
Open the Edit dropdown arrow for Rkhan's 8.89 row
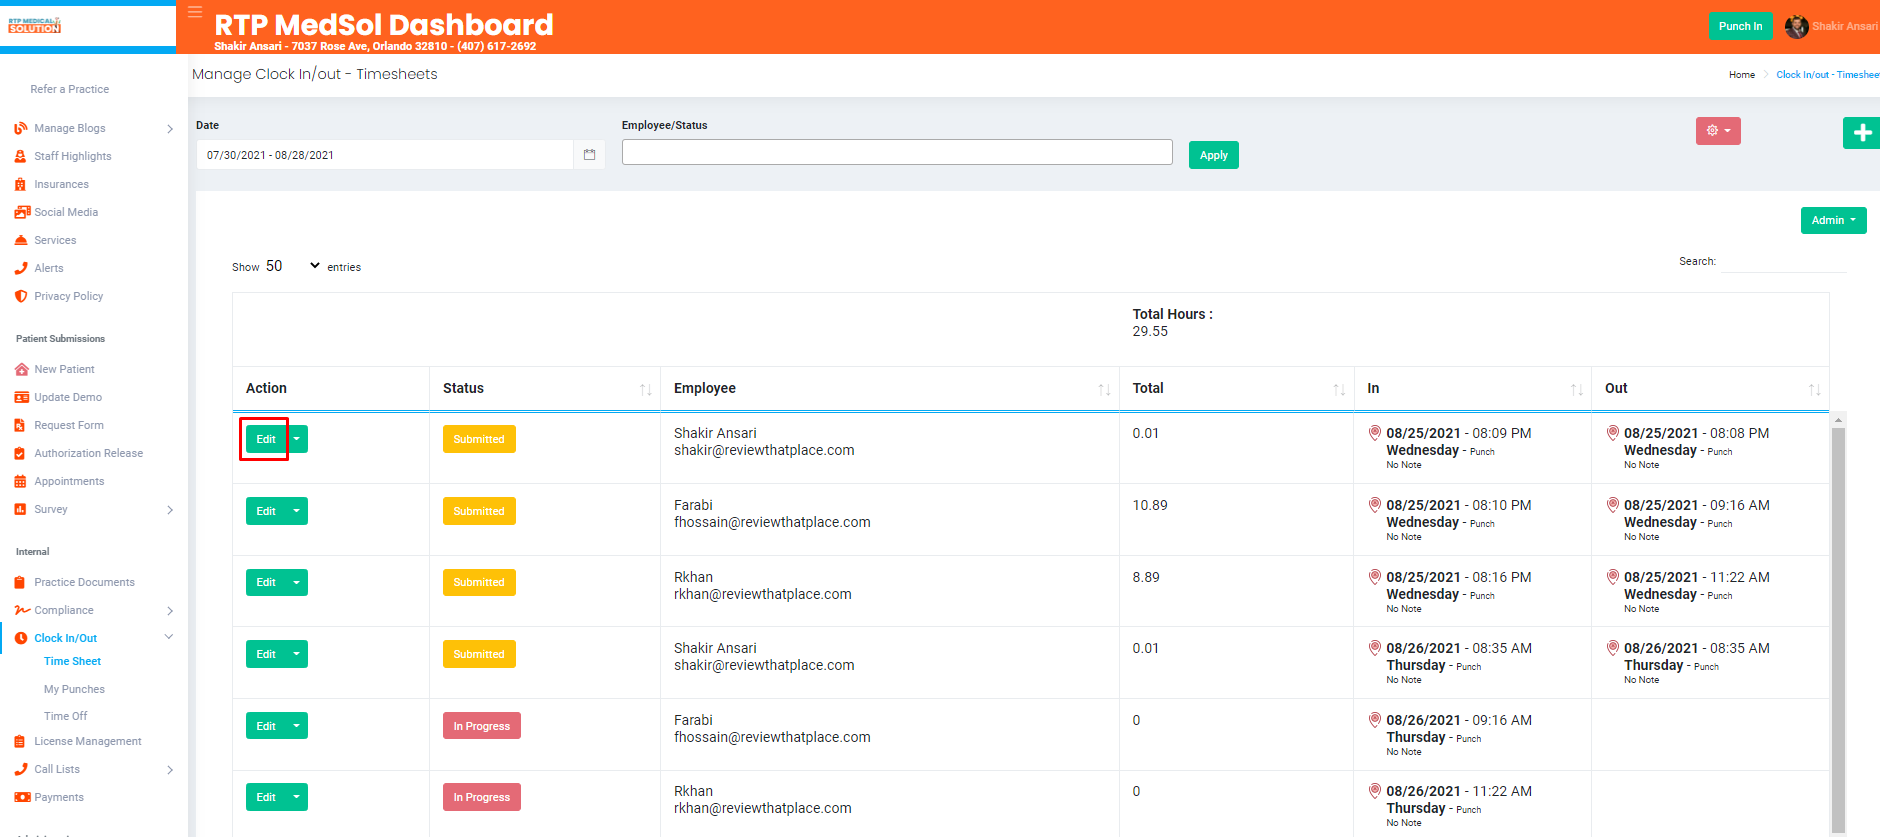(x=297, y=582)
